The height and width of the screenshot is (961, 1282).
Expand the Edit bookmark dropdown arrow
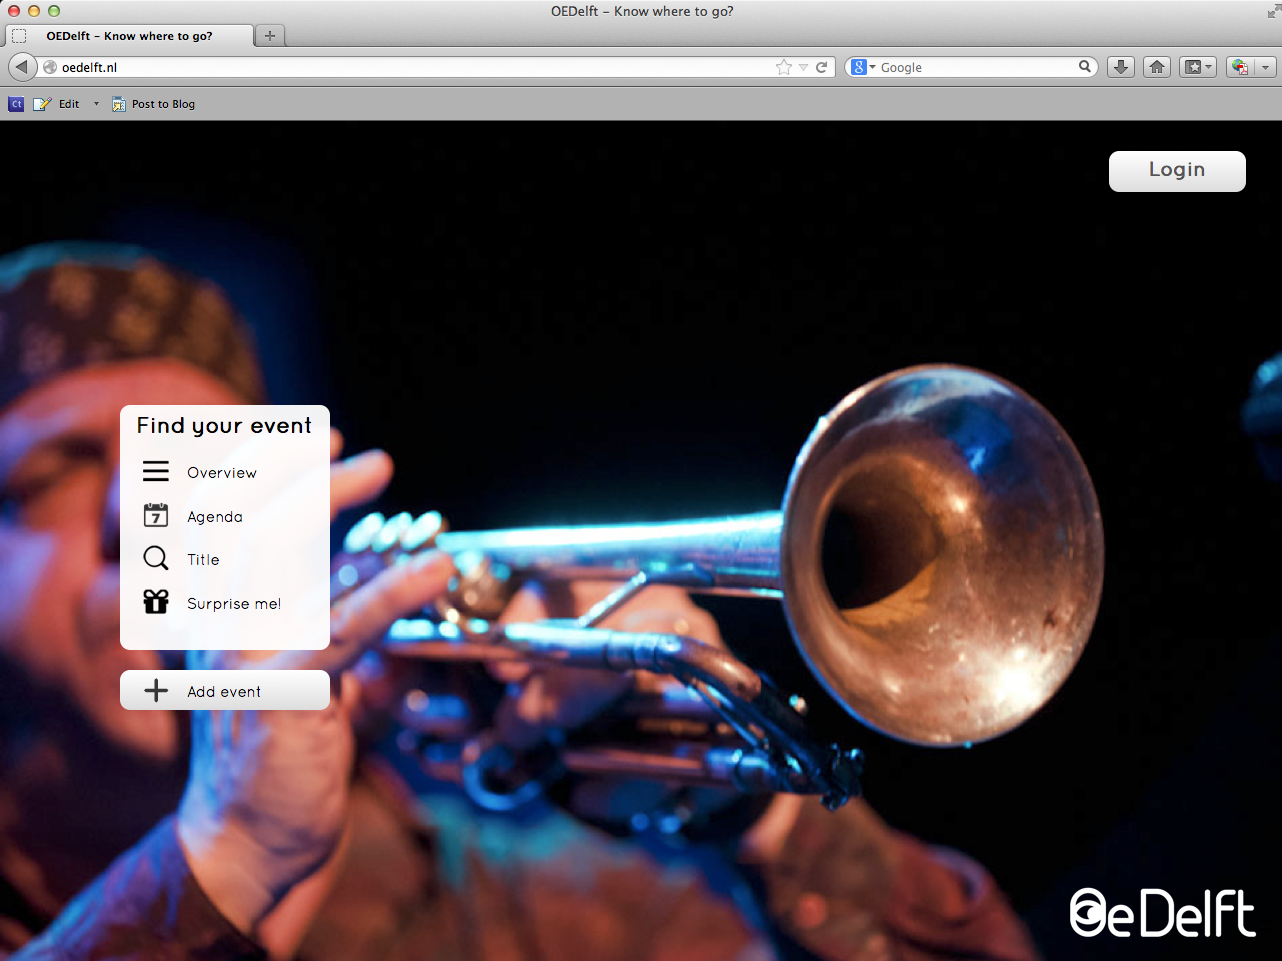[x=96, y=104]
